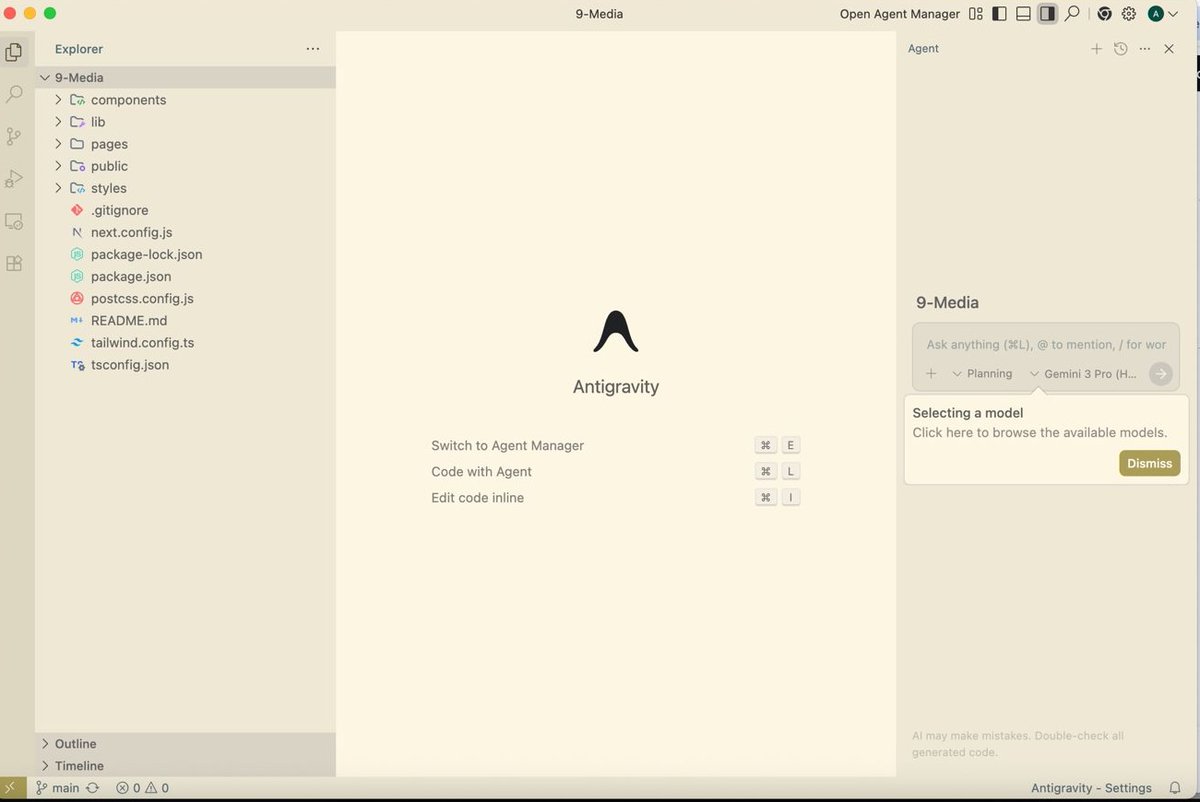Expand the pages folder
This screenshot has width=1200, height=802.
coord(185,144)
